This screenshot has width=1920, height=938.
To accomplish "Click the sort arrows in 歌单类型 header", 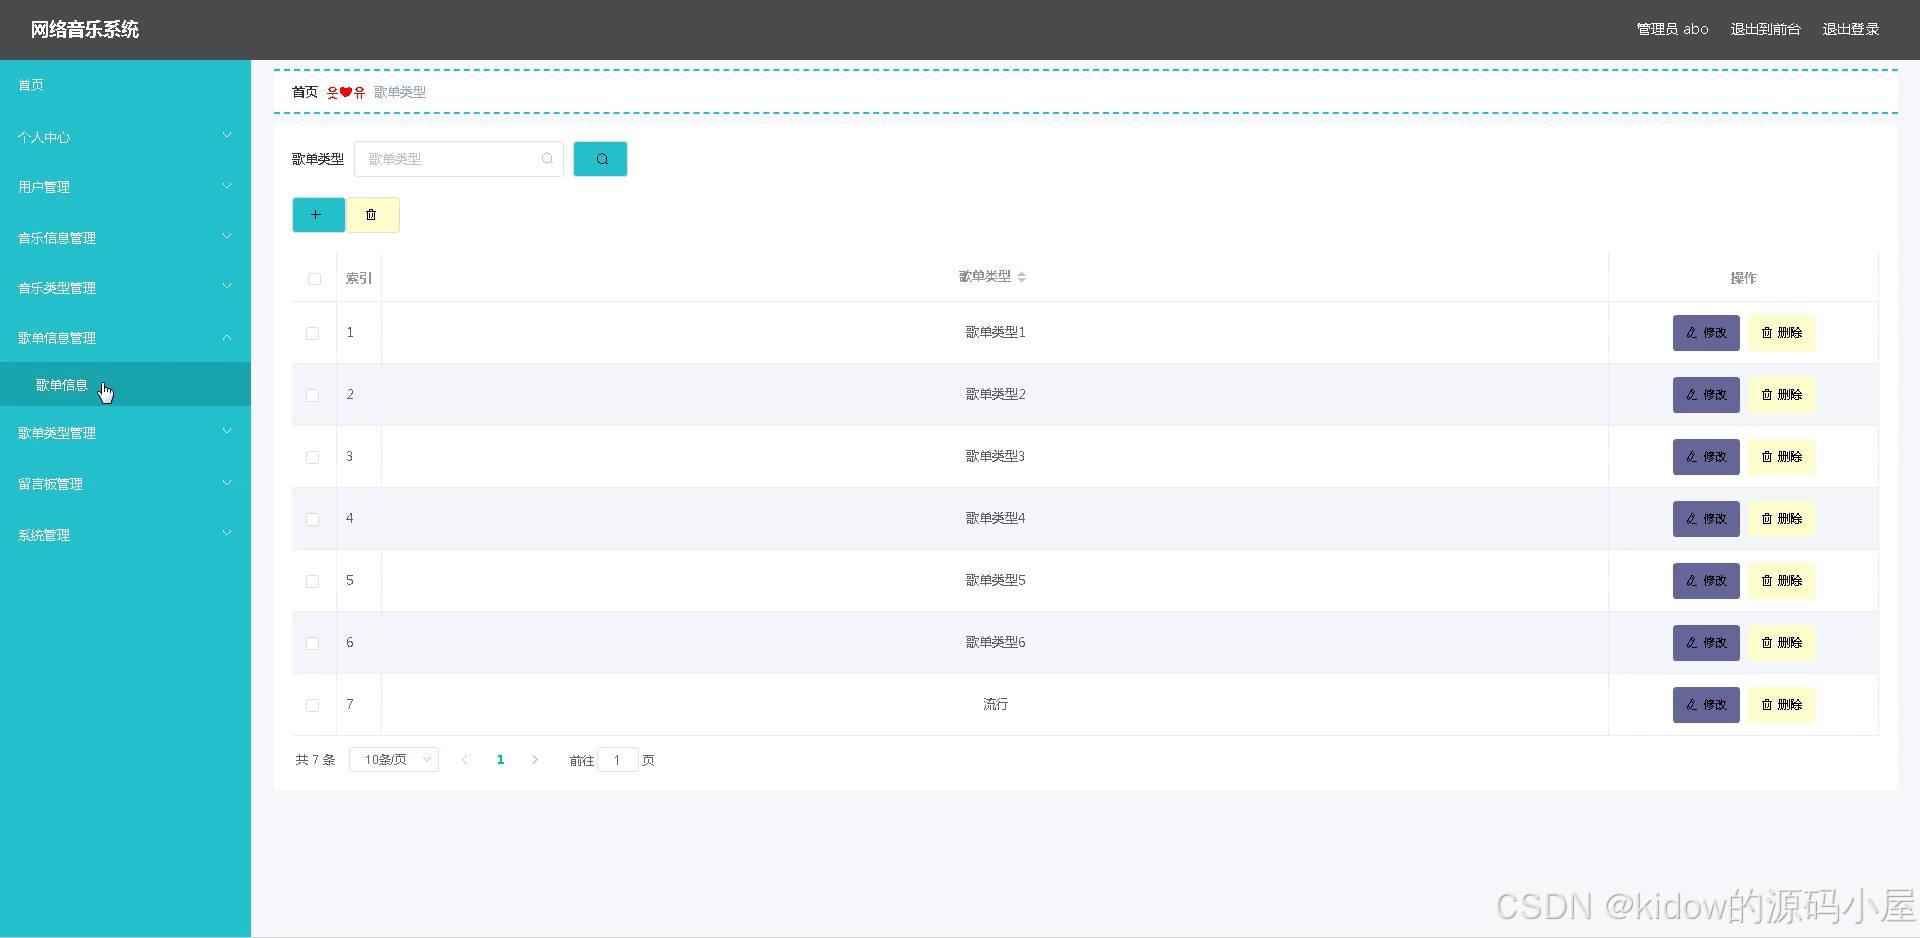I will tap(1022, 277).
